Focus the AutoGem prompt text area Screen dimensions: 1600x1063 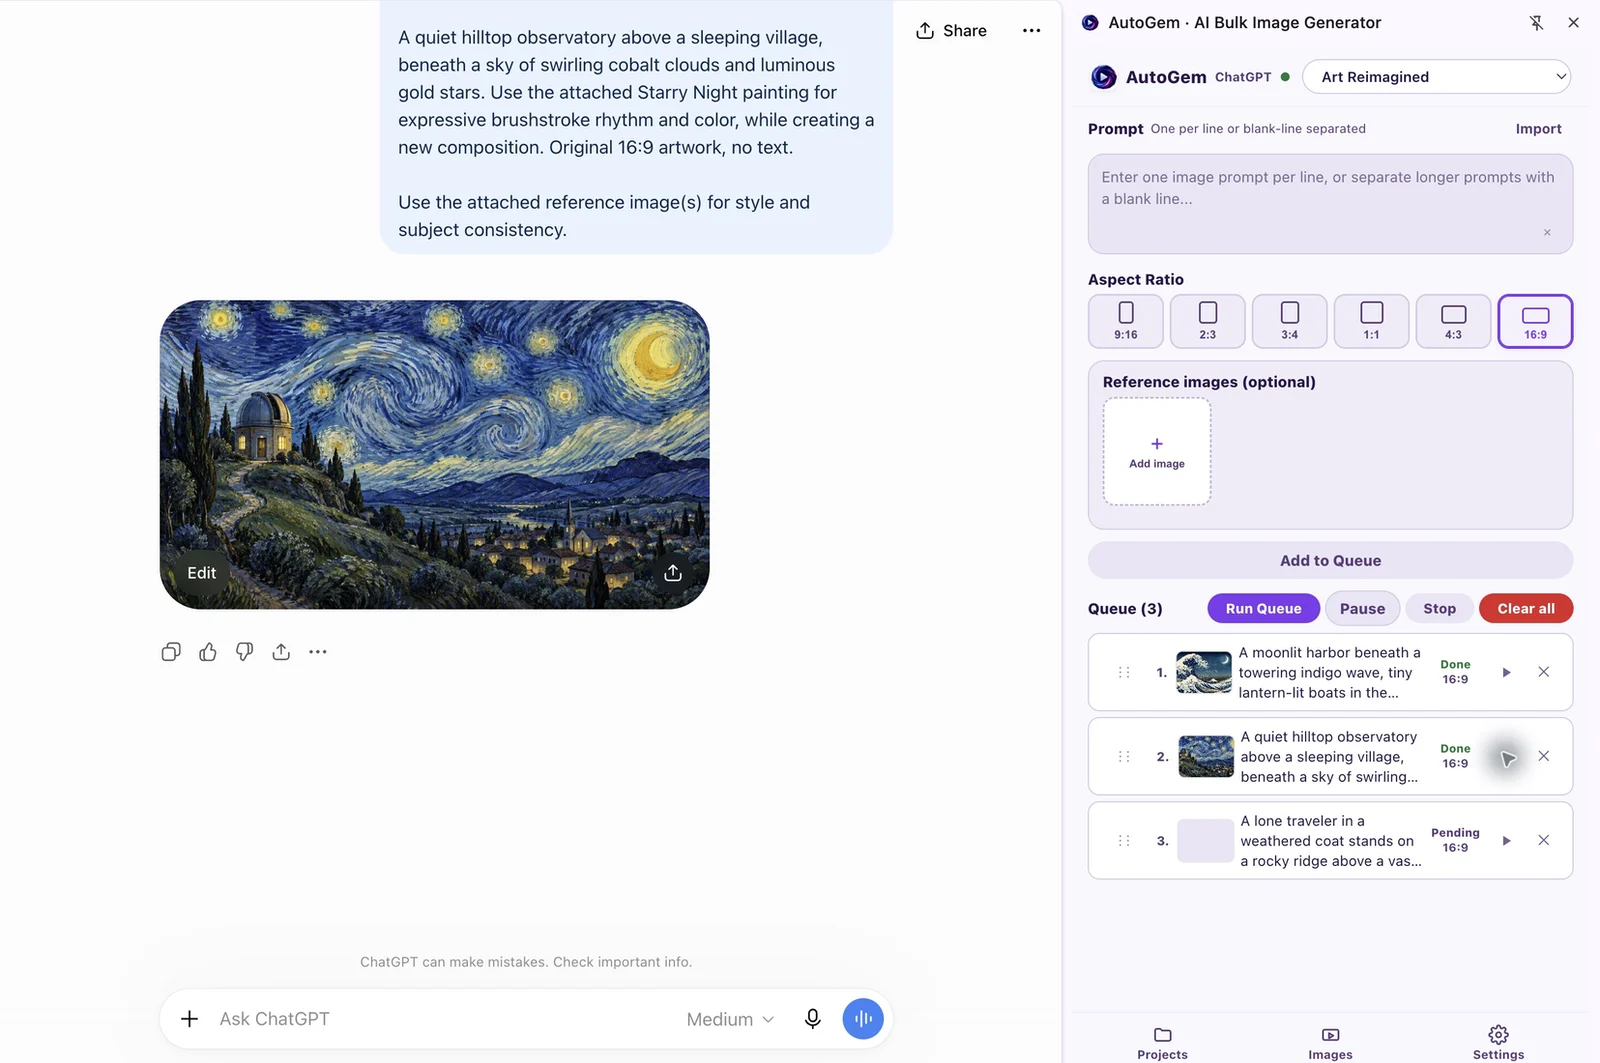[1330, 204]
